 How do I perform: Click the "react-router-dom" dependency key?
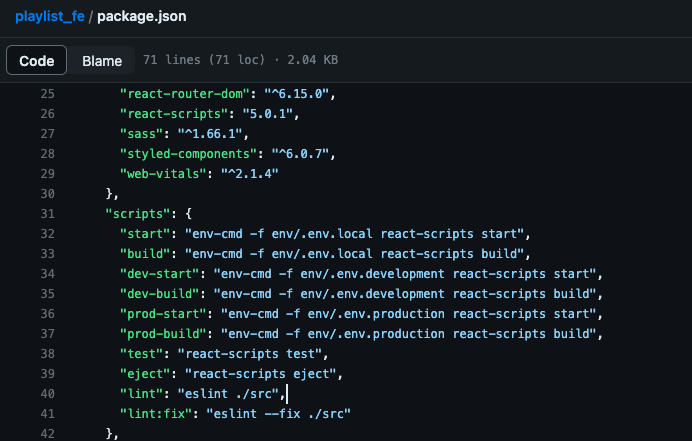185,94
